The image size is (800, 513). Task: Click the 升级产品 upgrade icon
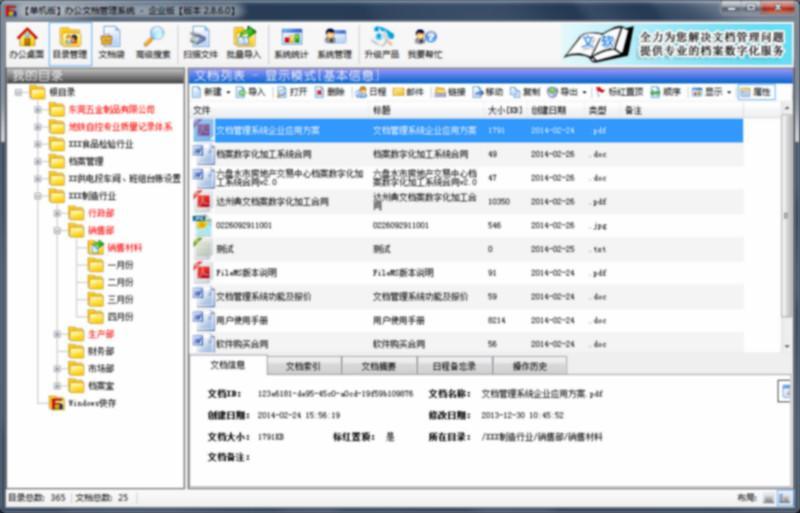[381, 43]
